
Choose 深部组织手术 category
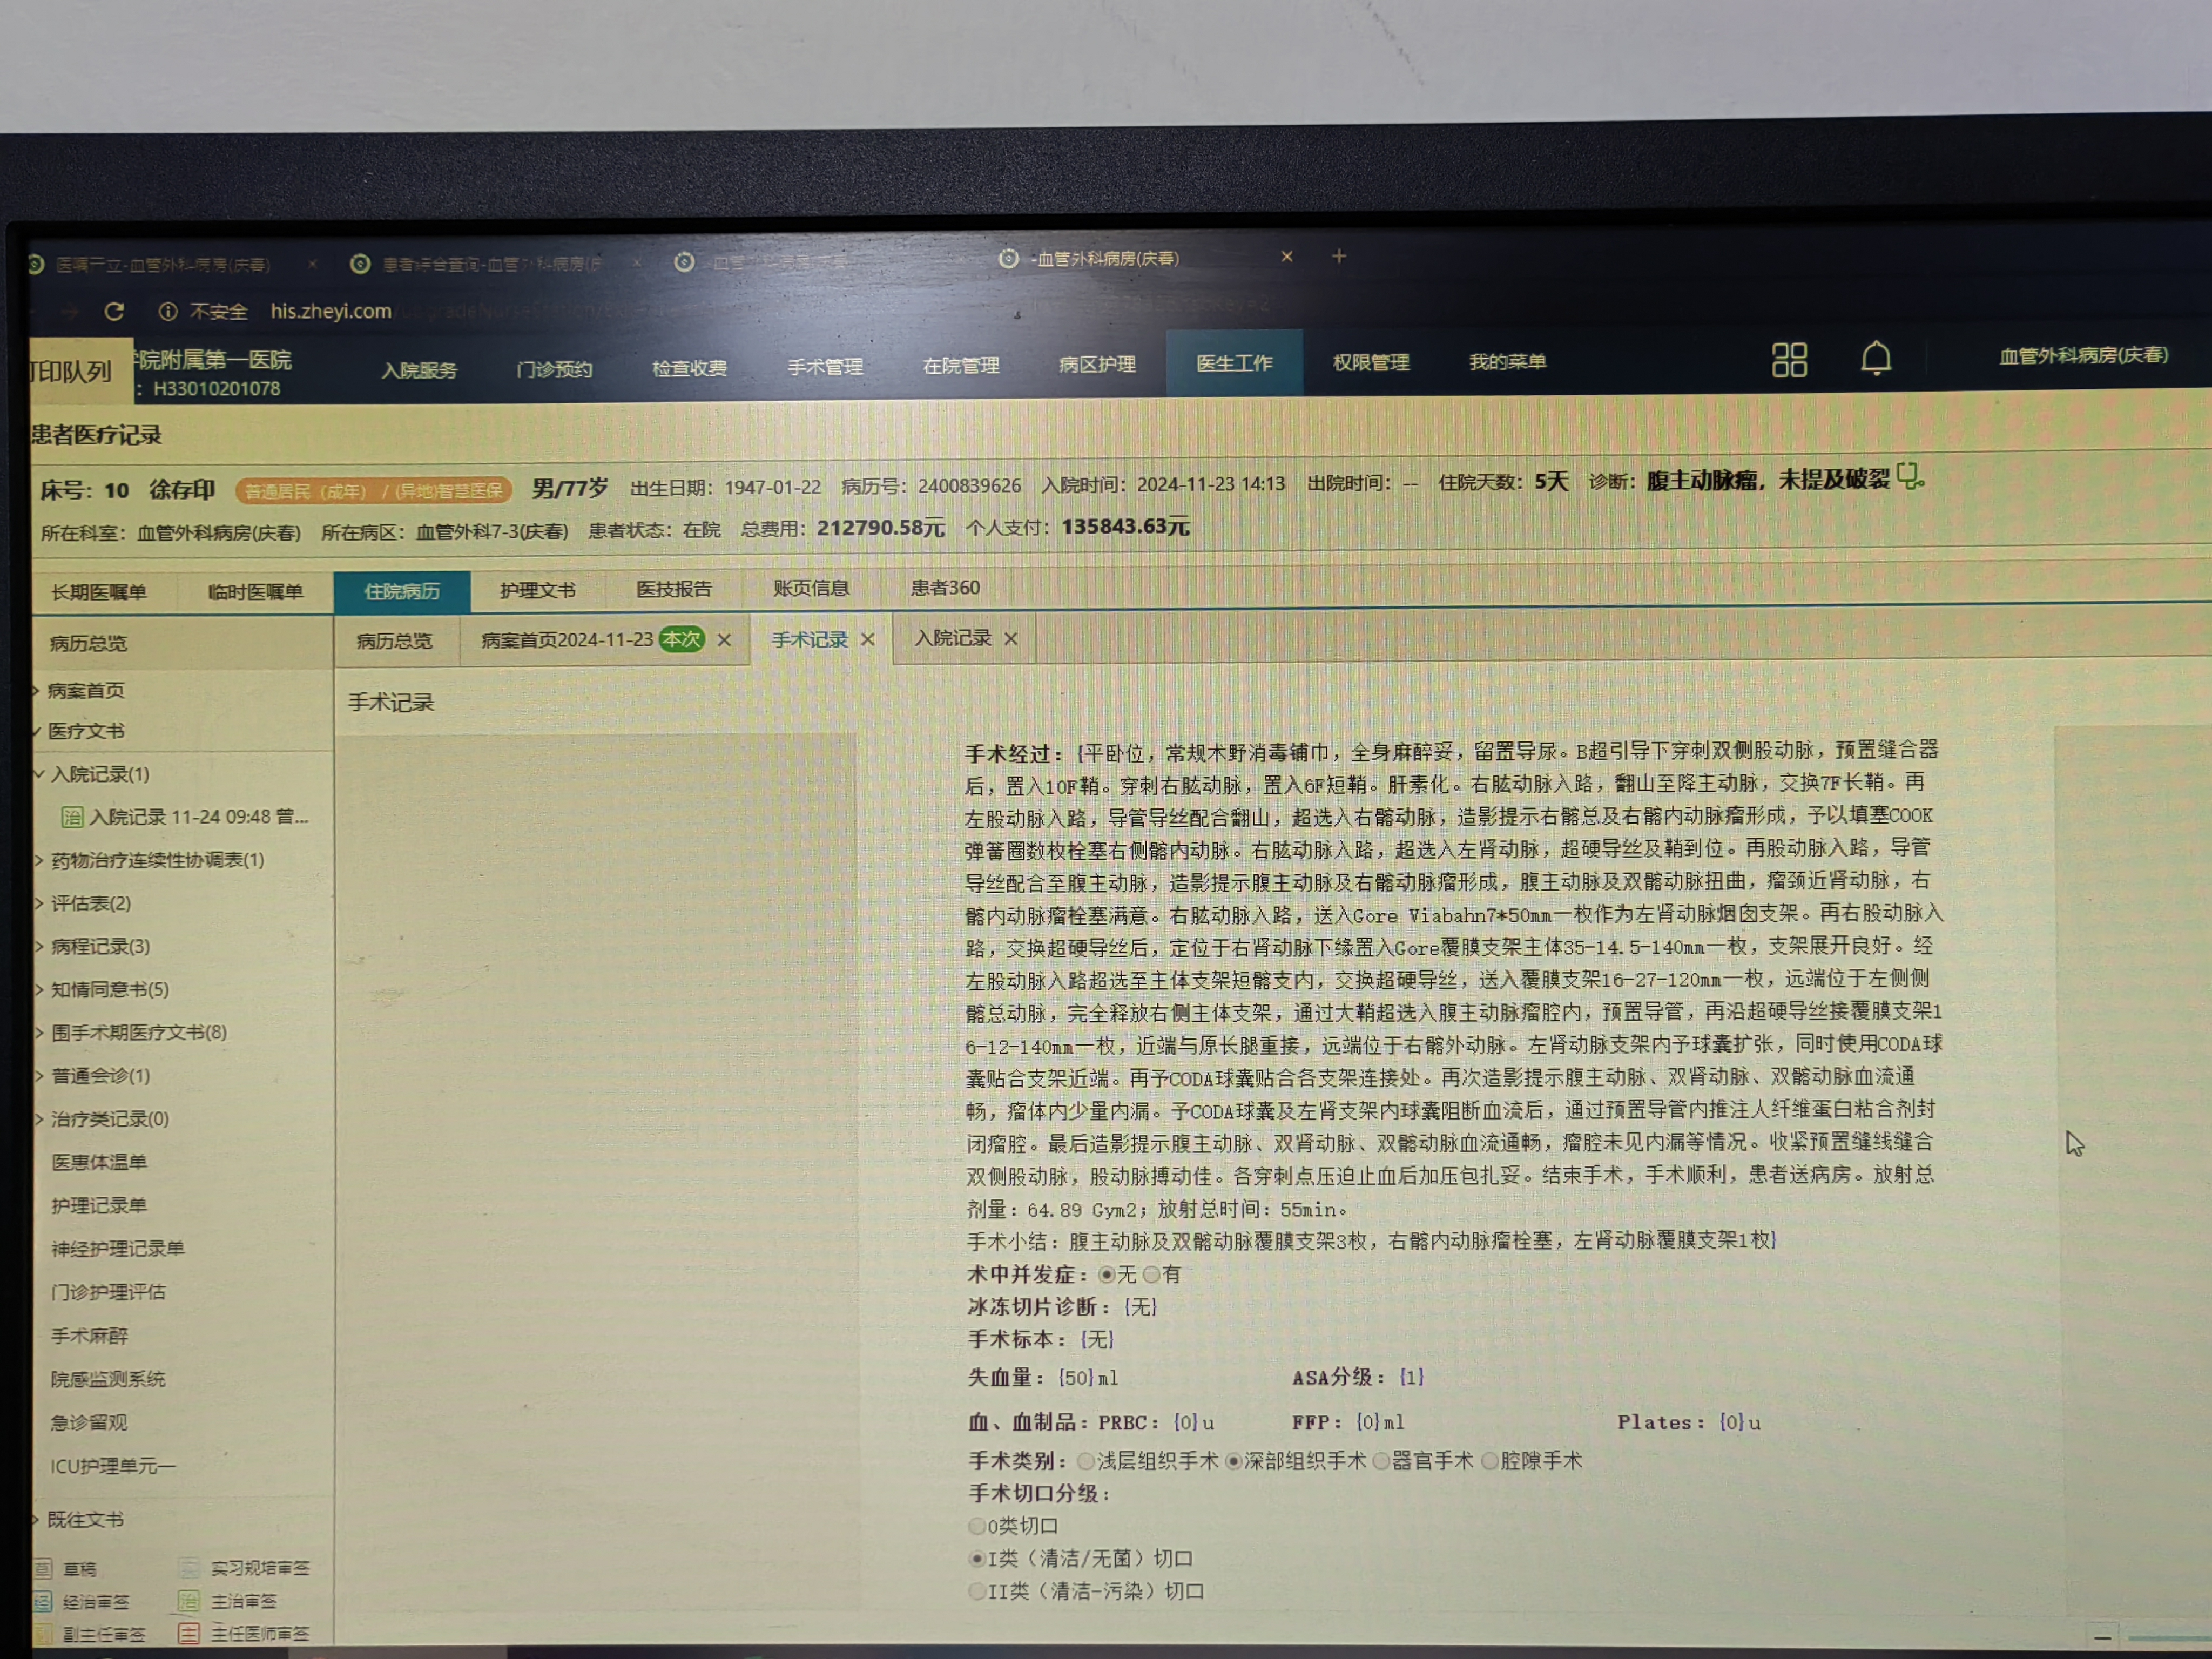tap(1233, 1462)
